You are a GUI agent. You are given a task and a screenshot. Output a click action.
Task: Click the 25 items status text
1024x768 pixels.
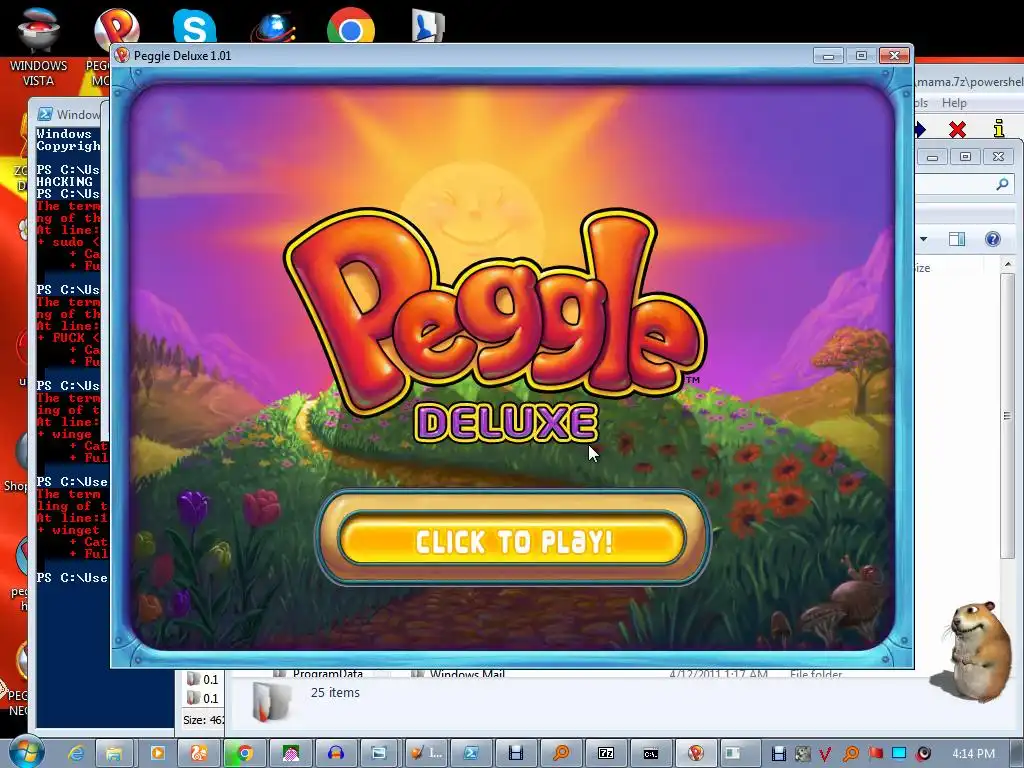tap(335, 692)
